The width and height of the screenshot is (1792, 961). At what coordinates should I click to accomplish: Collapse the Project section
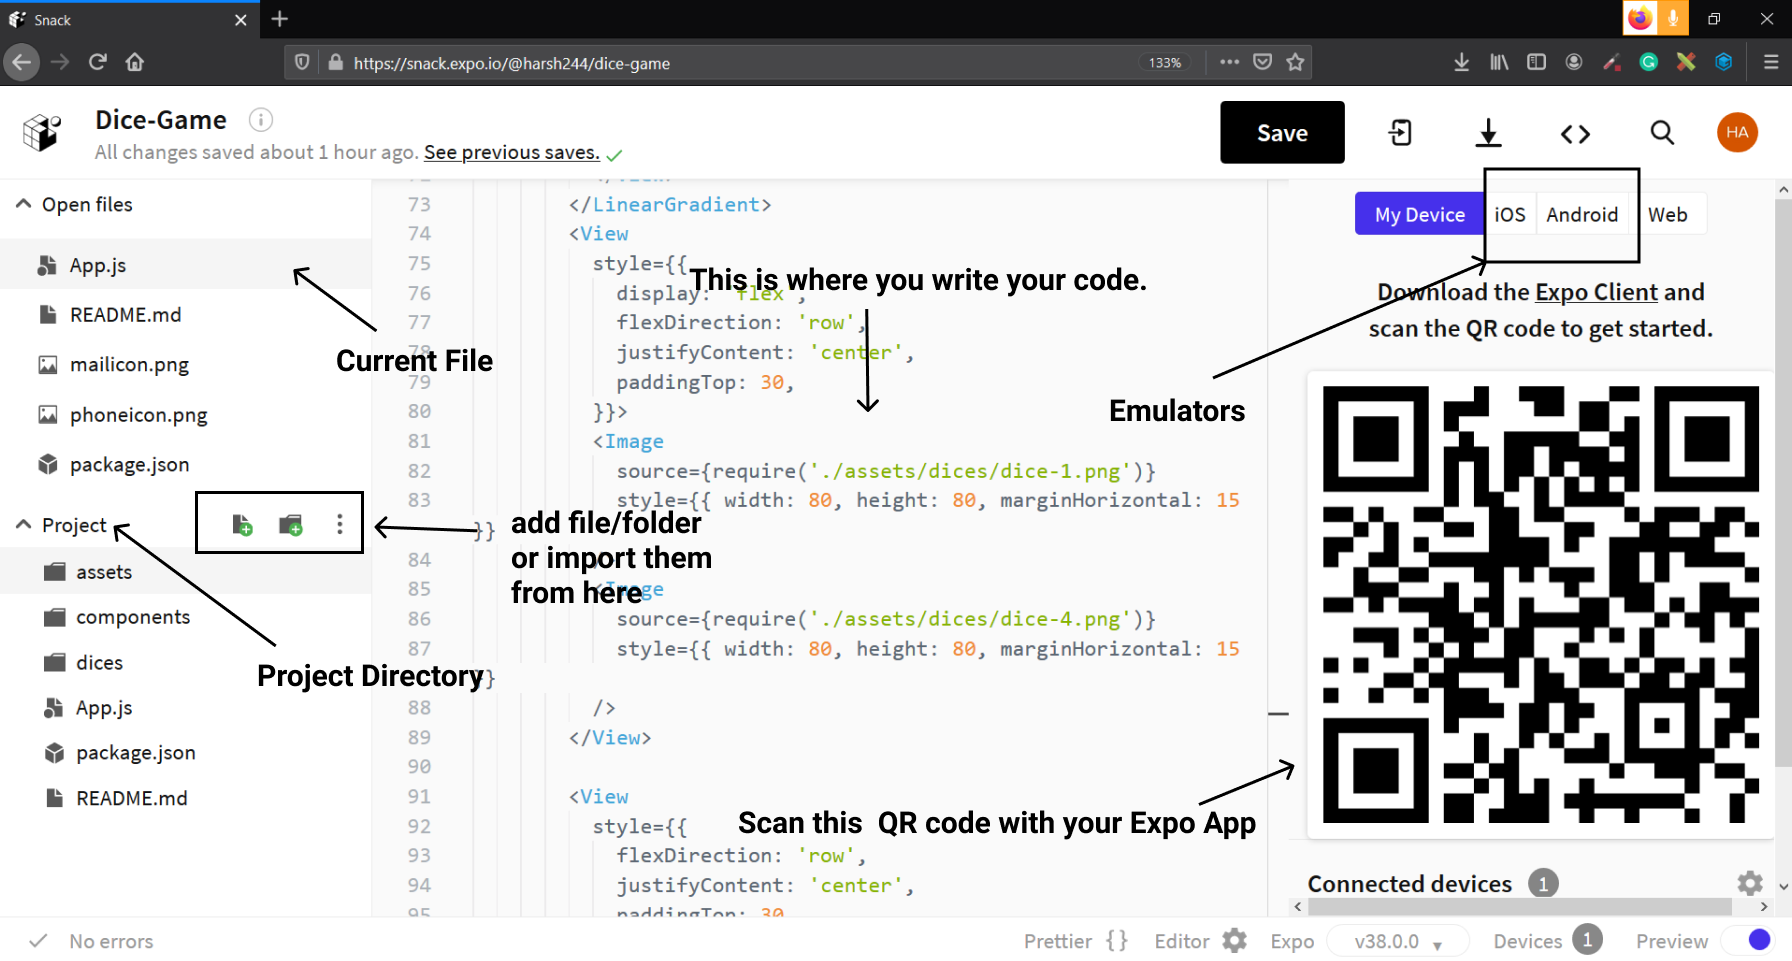[24, 524]
